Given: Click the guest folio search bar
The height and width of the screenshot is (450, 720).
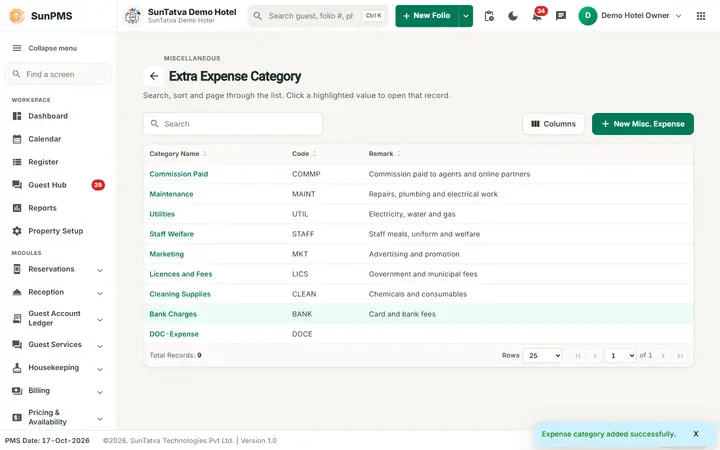Looking at the screenshot, I should tap(318, 16).
